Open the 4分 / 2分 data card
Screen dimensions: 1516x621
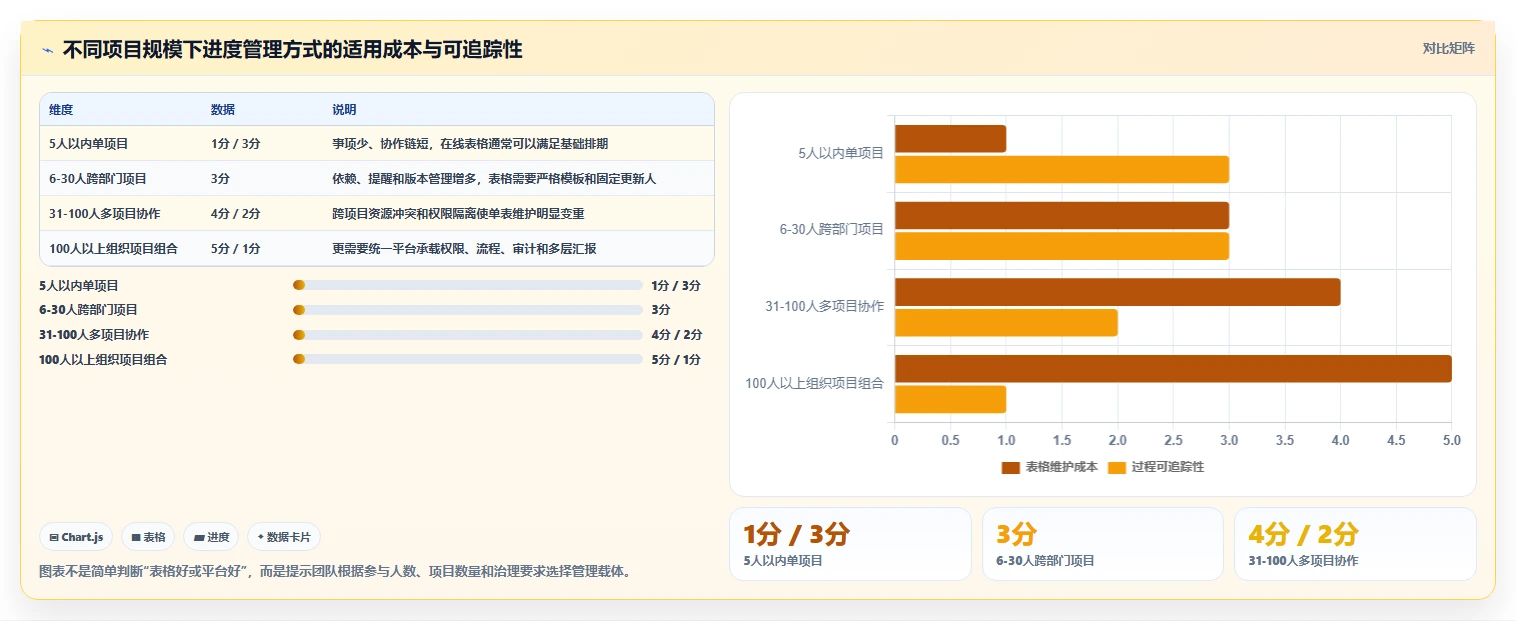1355,544
